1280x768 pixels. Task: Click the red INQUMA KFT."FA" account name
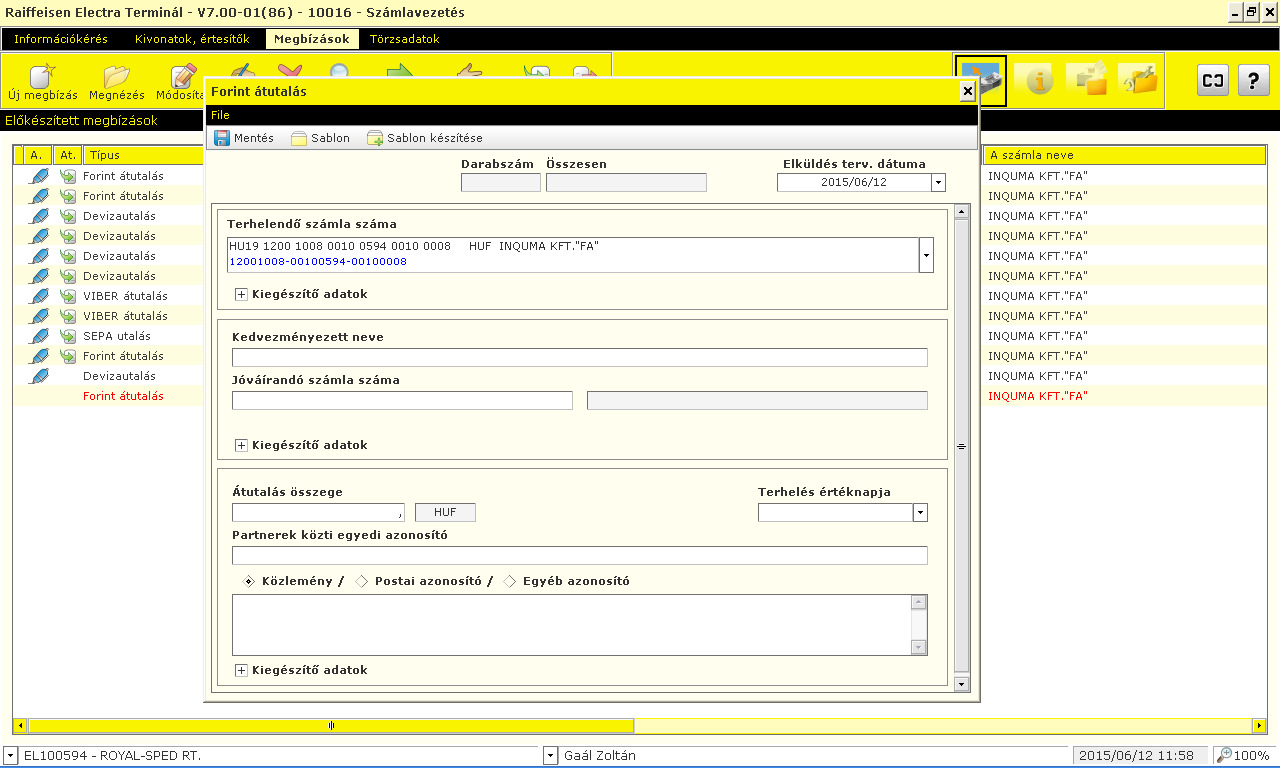click(1037, 396)
